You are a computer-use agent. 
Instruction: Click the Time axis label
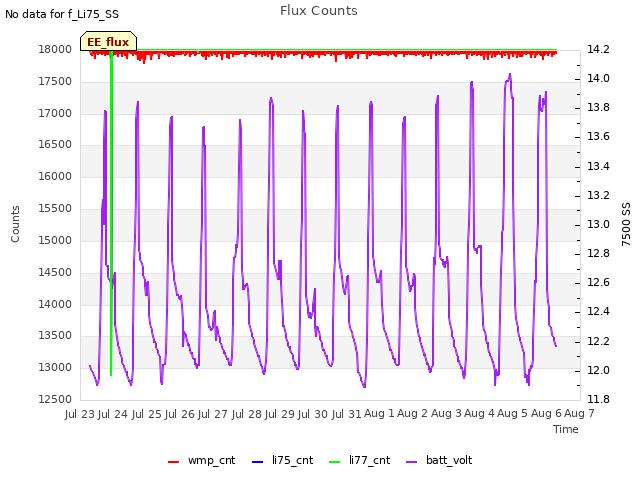coord(566,429)
